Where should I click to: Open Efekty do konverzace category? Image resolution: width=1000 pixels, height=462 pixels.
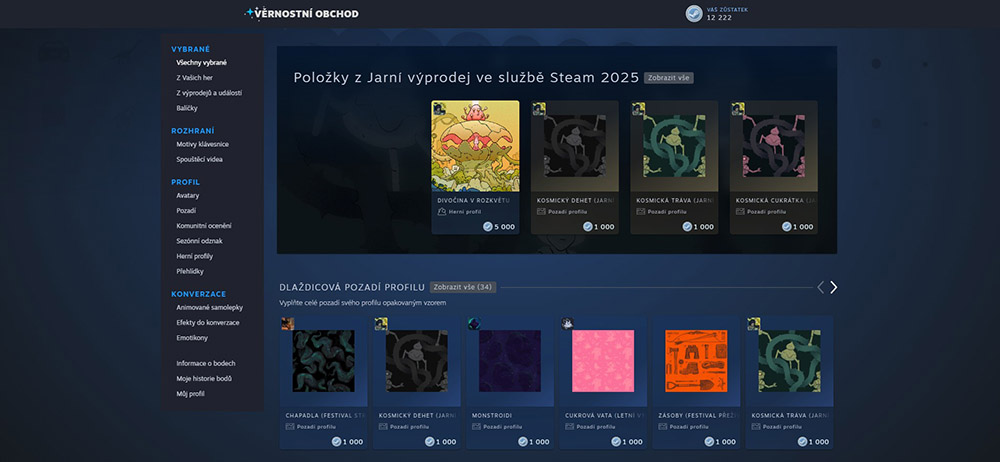(208, 323)
